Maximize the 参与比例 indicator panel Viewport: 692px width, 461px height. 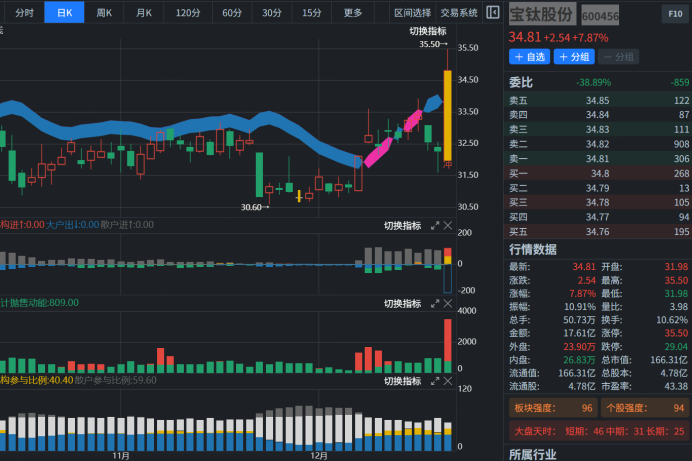click(435, 381)
